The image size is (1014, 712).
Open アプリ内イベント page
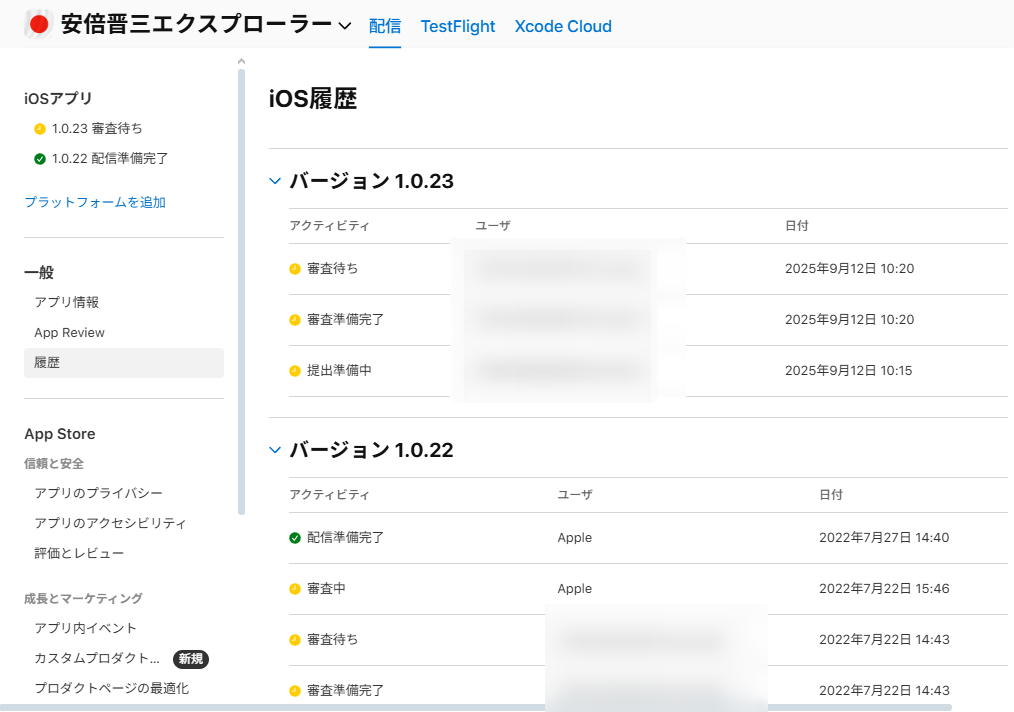tap(85, 628)
